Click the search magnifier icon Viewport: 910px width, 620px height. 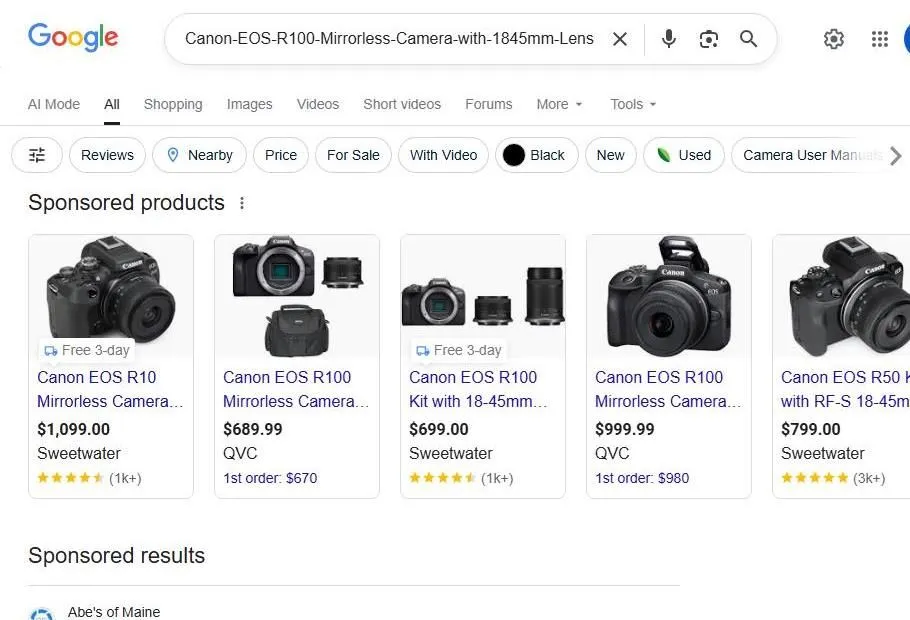[x=748, y=39]
